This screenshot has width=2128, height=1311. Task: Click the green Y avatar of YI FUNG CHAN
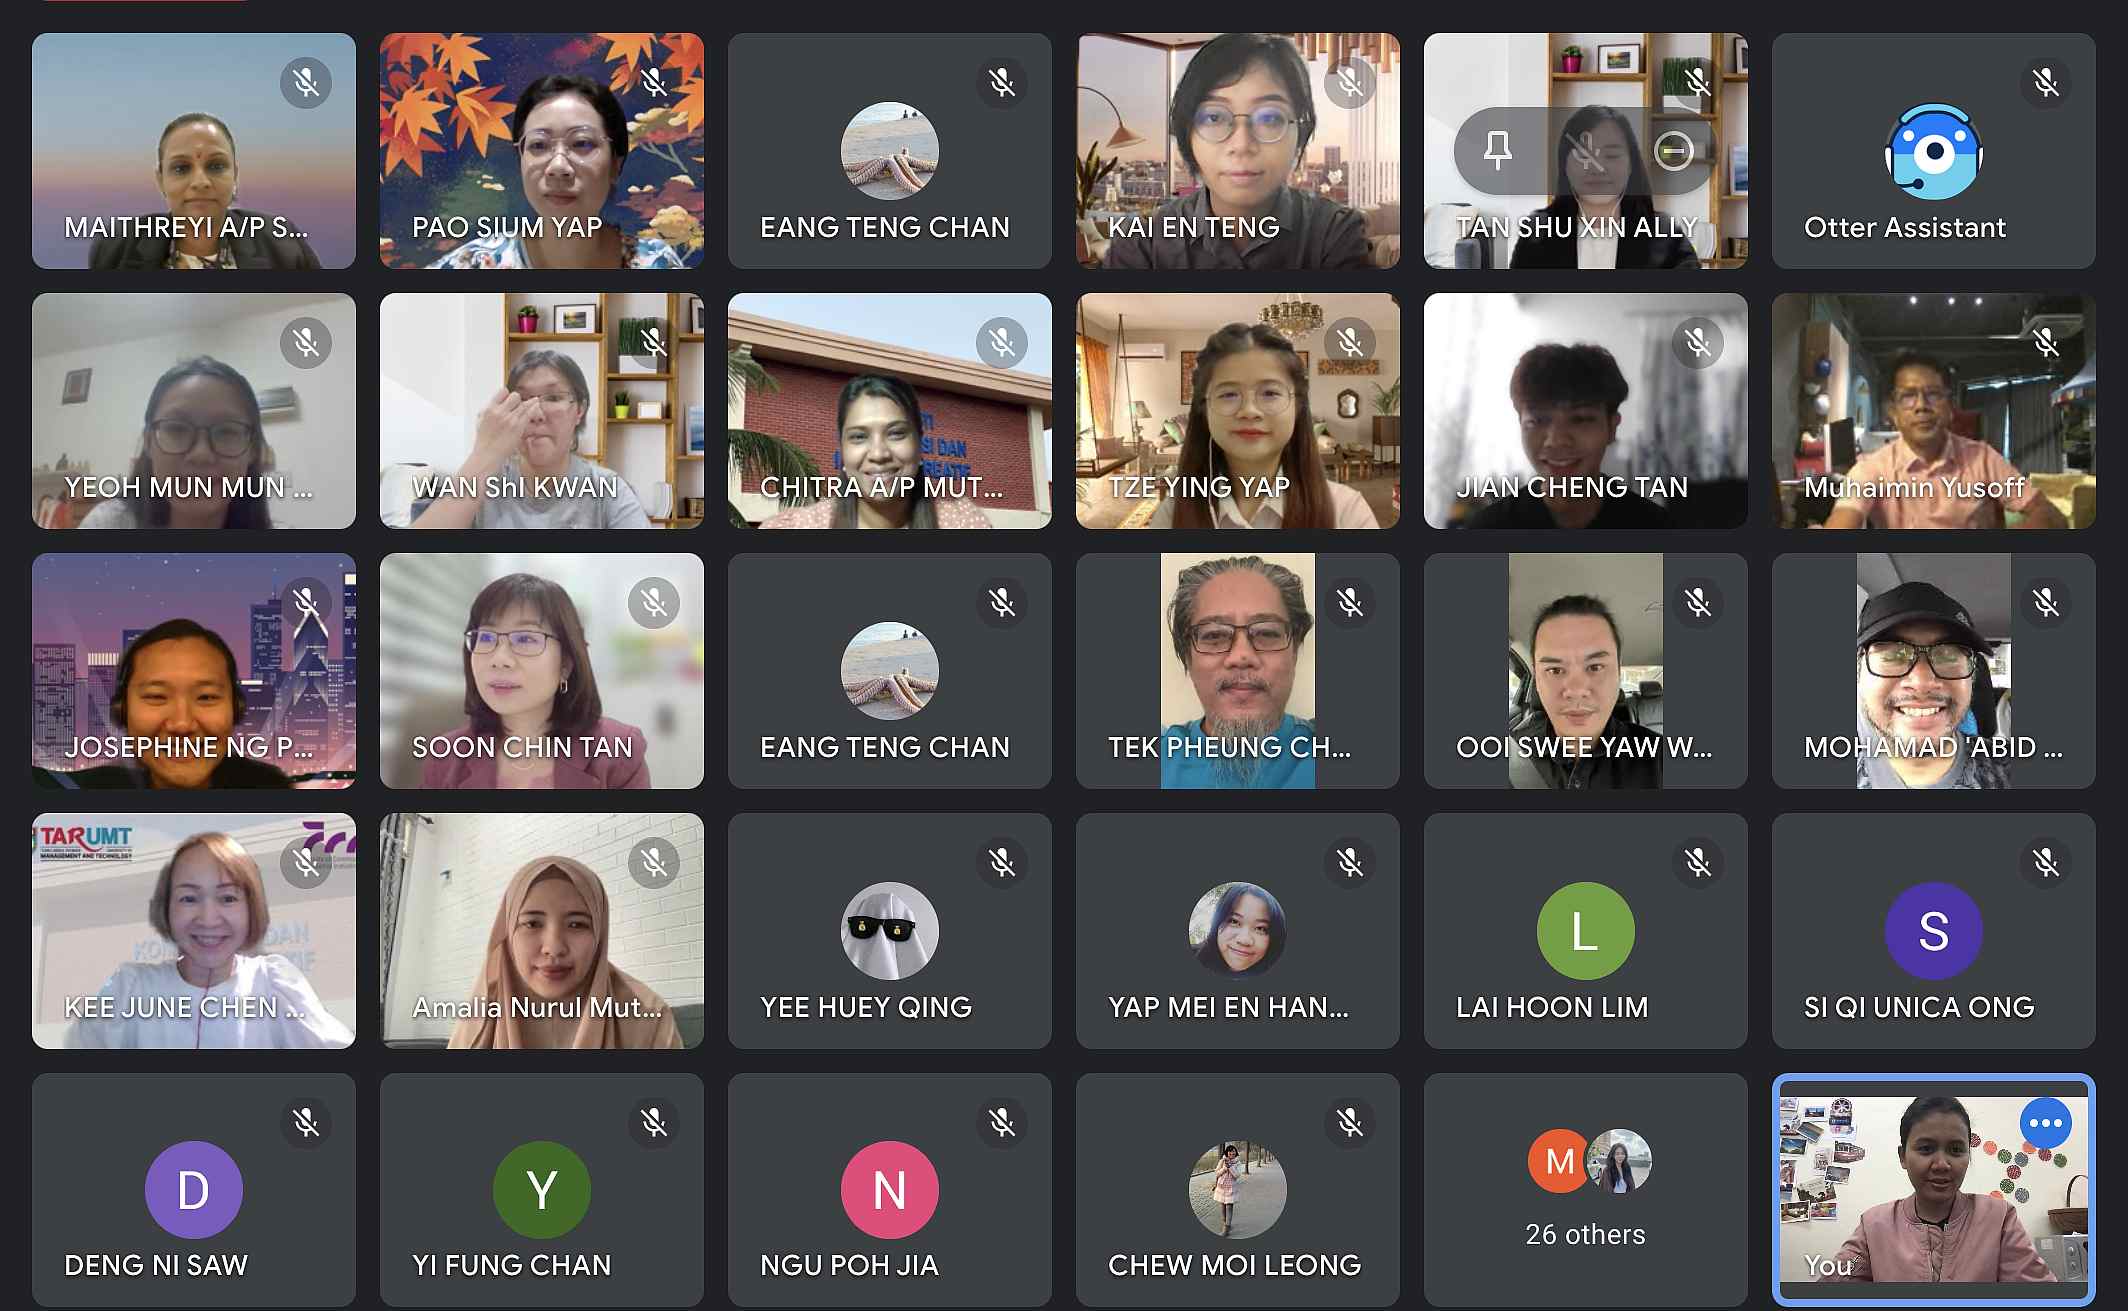pos(541,1190)
